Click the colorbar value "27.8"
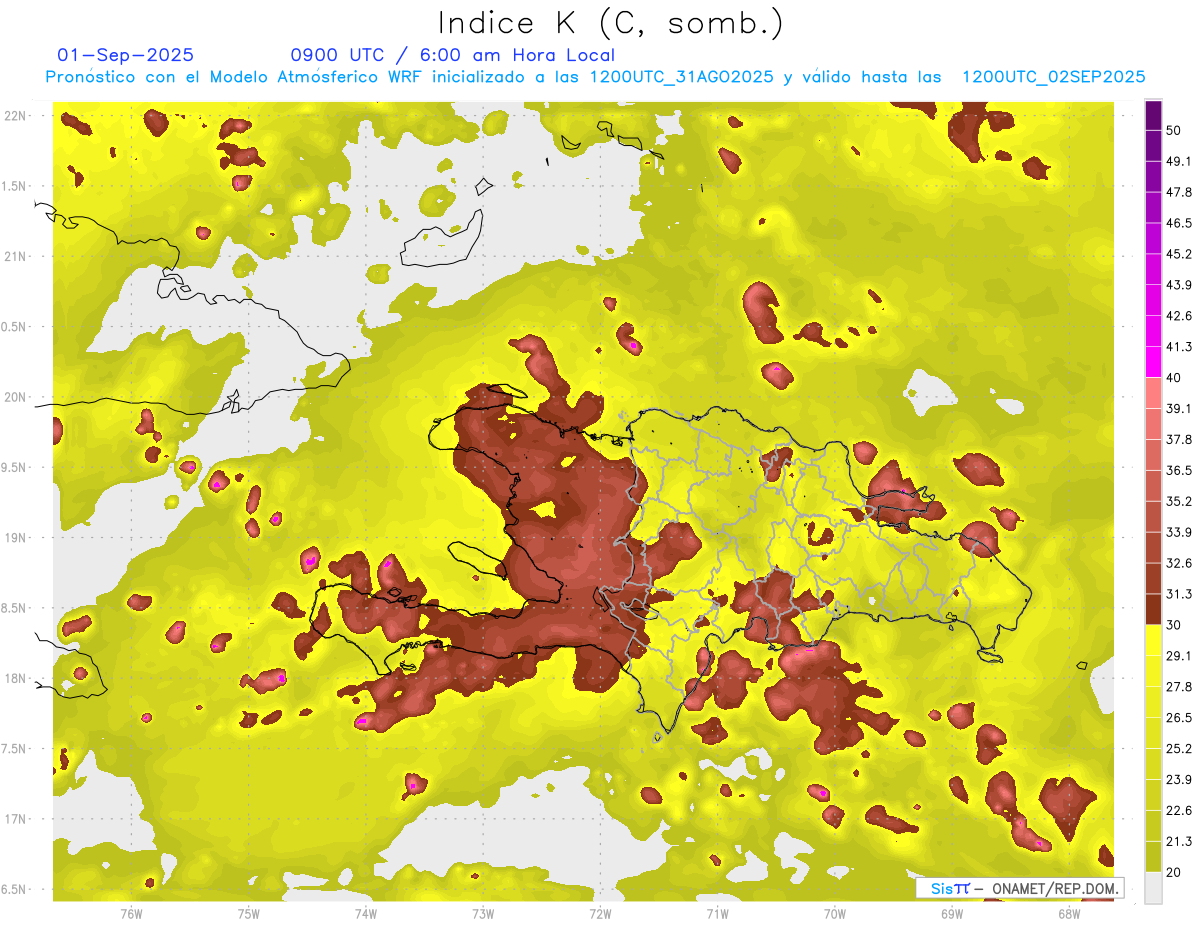The image size is (1200, 927). coord(1179,686)
